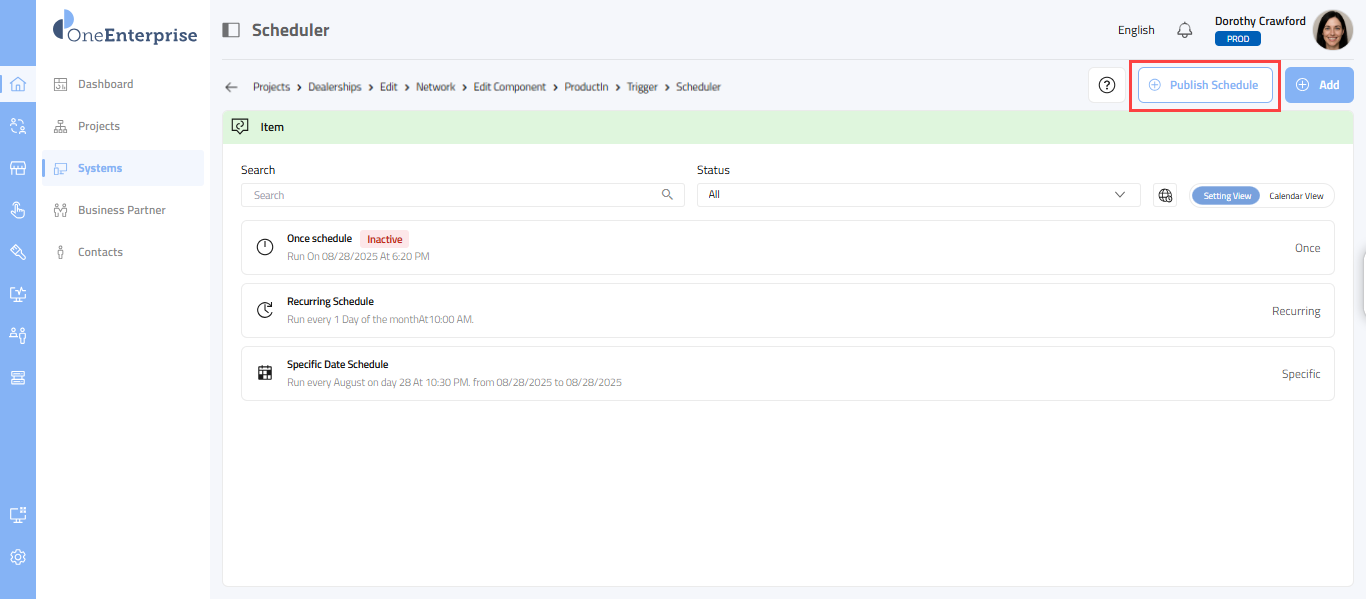1366x599 pixels.
Task: Open Business Partner menu item
Action: pos(121,210)
